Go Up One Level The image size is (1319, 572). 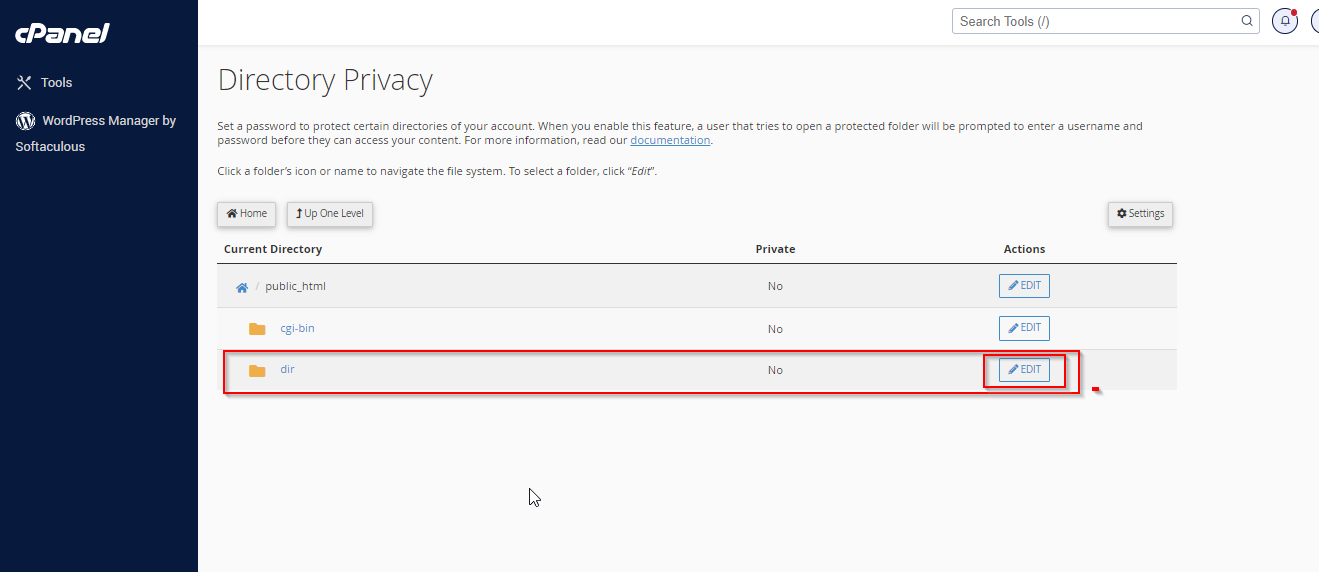click(x=330, y=214)
